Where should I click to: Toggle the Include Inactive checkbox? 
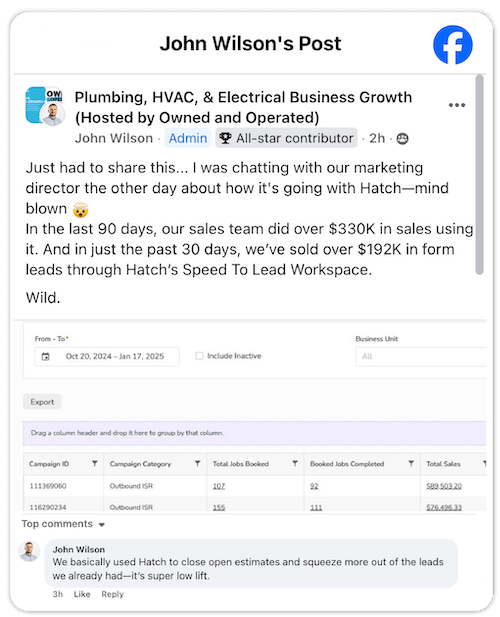(x=199, y=356)
